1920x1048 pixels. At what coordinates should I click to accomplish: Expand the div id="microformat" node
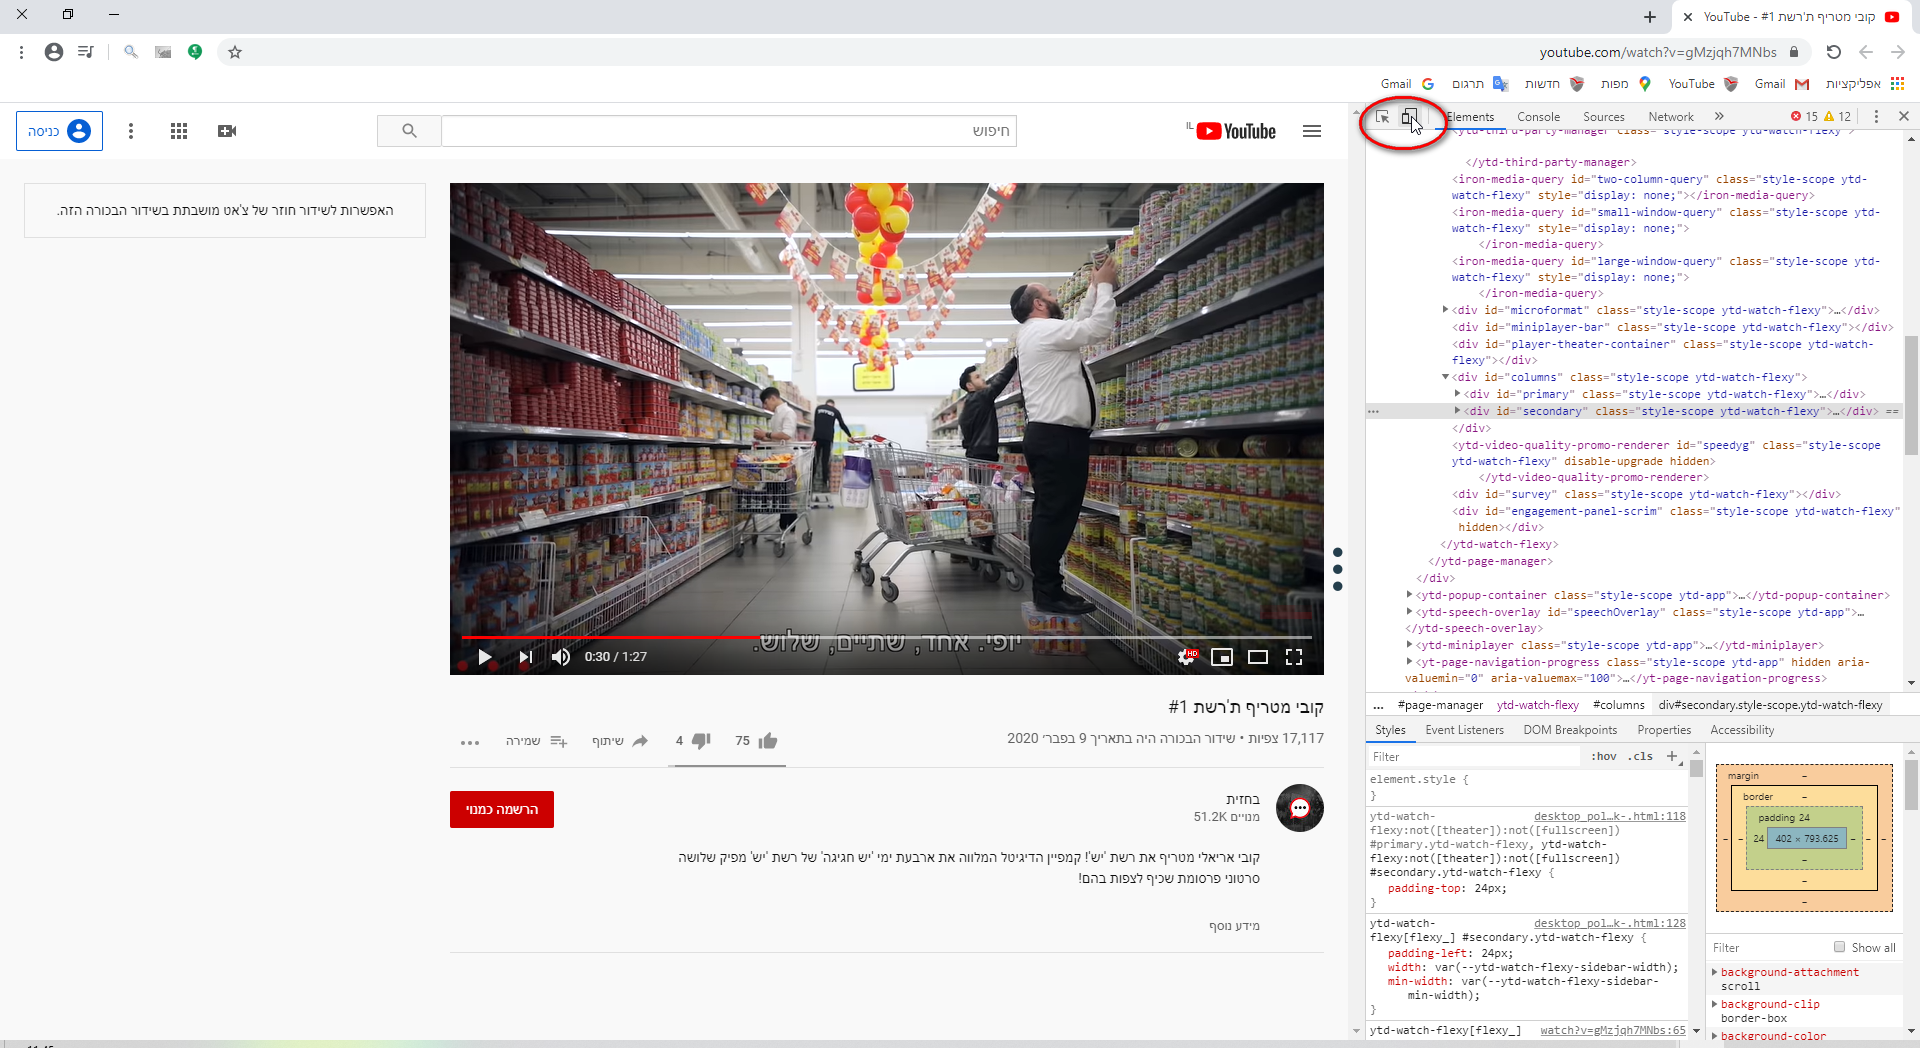click(x=1445, y=310)
